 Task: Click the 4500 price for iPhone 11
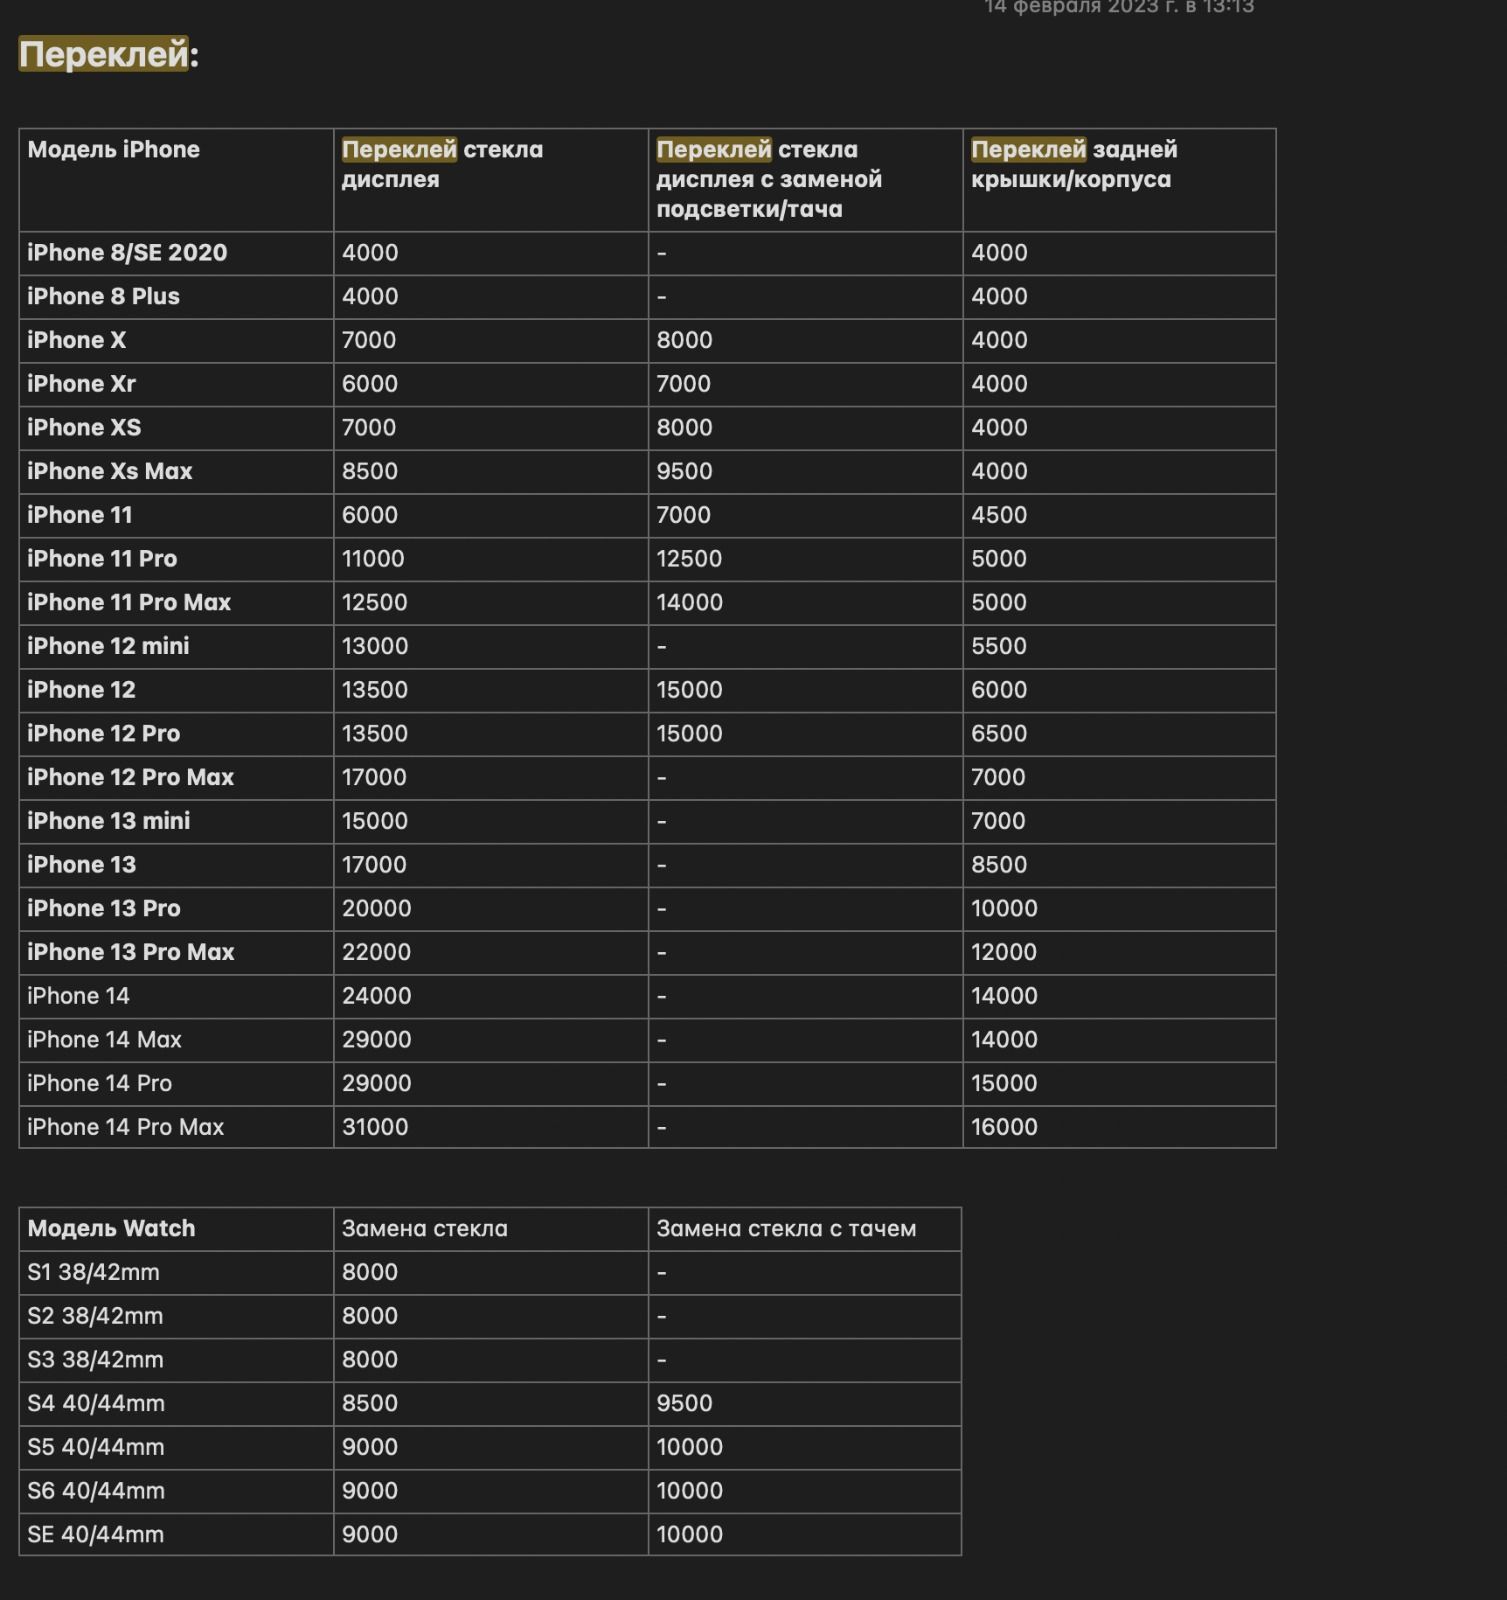(x=999, y=515)
